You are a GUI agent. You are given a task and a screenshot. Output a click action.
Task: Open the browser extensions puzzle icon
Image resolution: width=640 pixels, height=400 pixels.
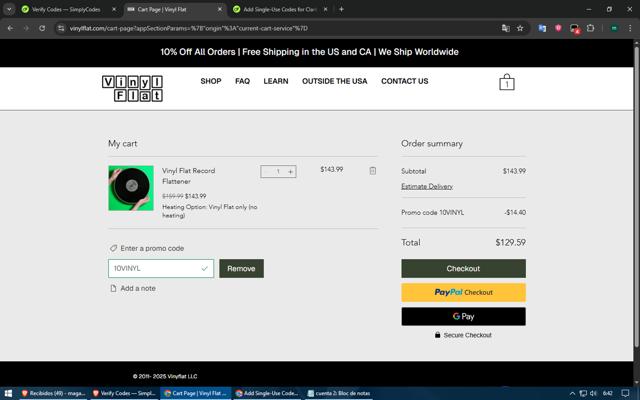(590, 28)
